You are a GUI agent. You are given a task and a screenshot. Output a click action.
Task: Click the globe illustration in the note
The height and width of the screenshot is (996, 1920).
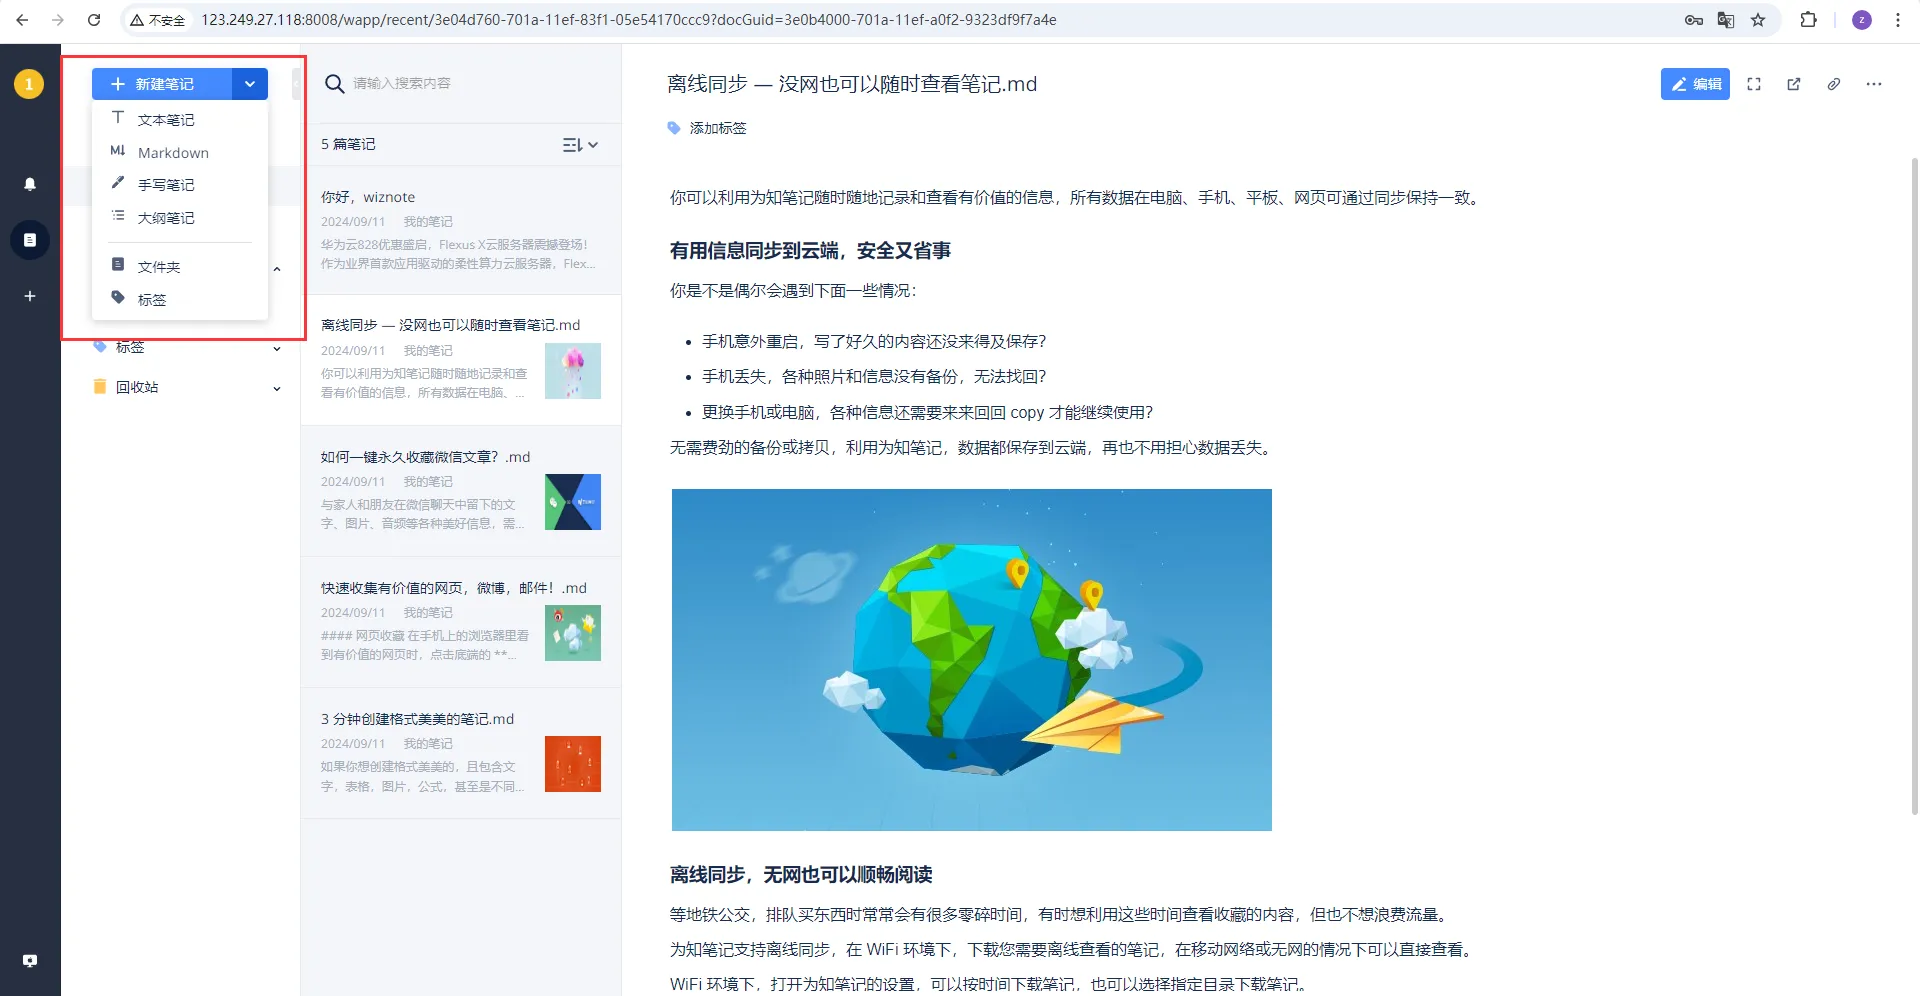[x=972, y=660]
